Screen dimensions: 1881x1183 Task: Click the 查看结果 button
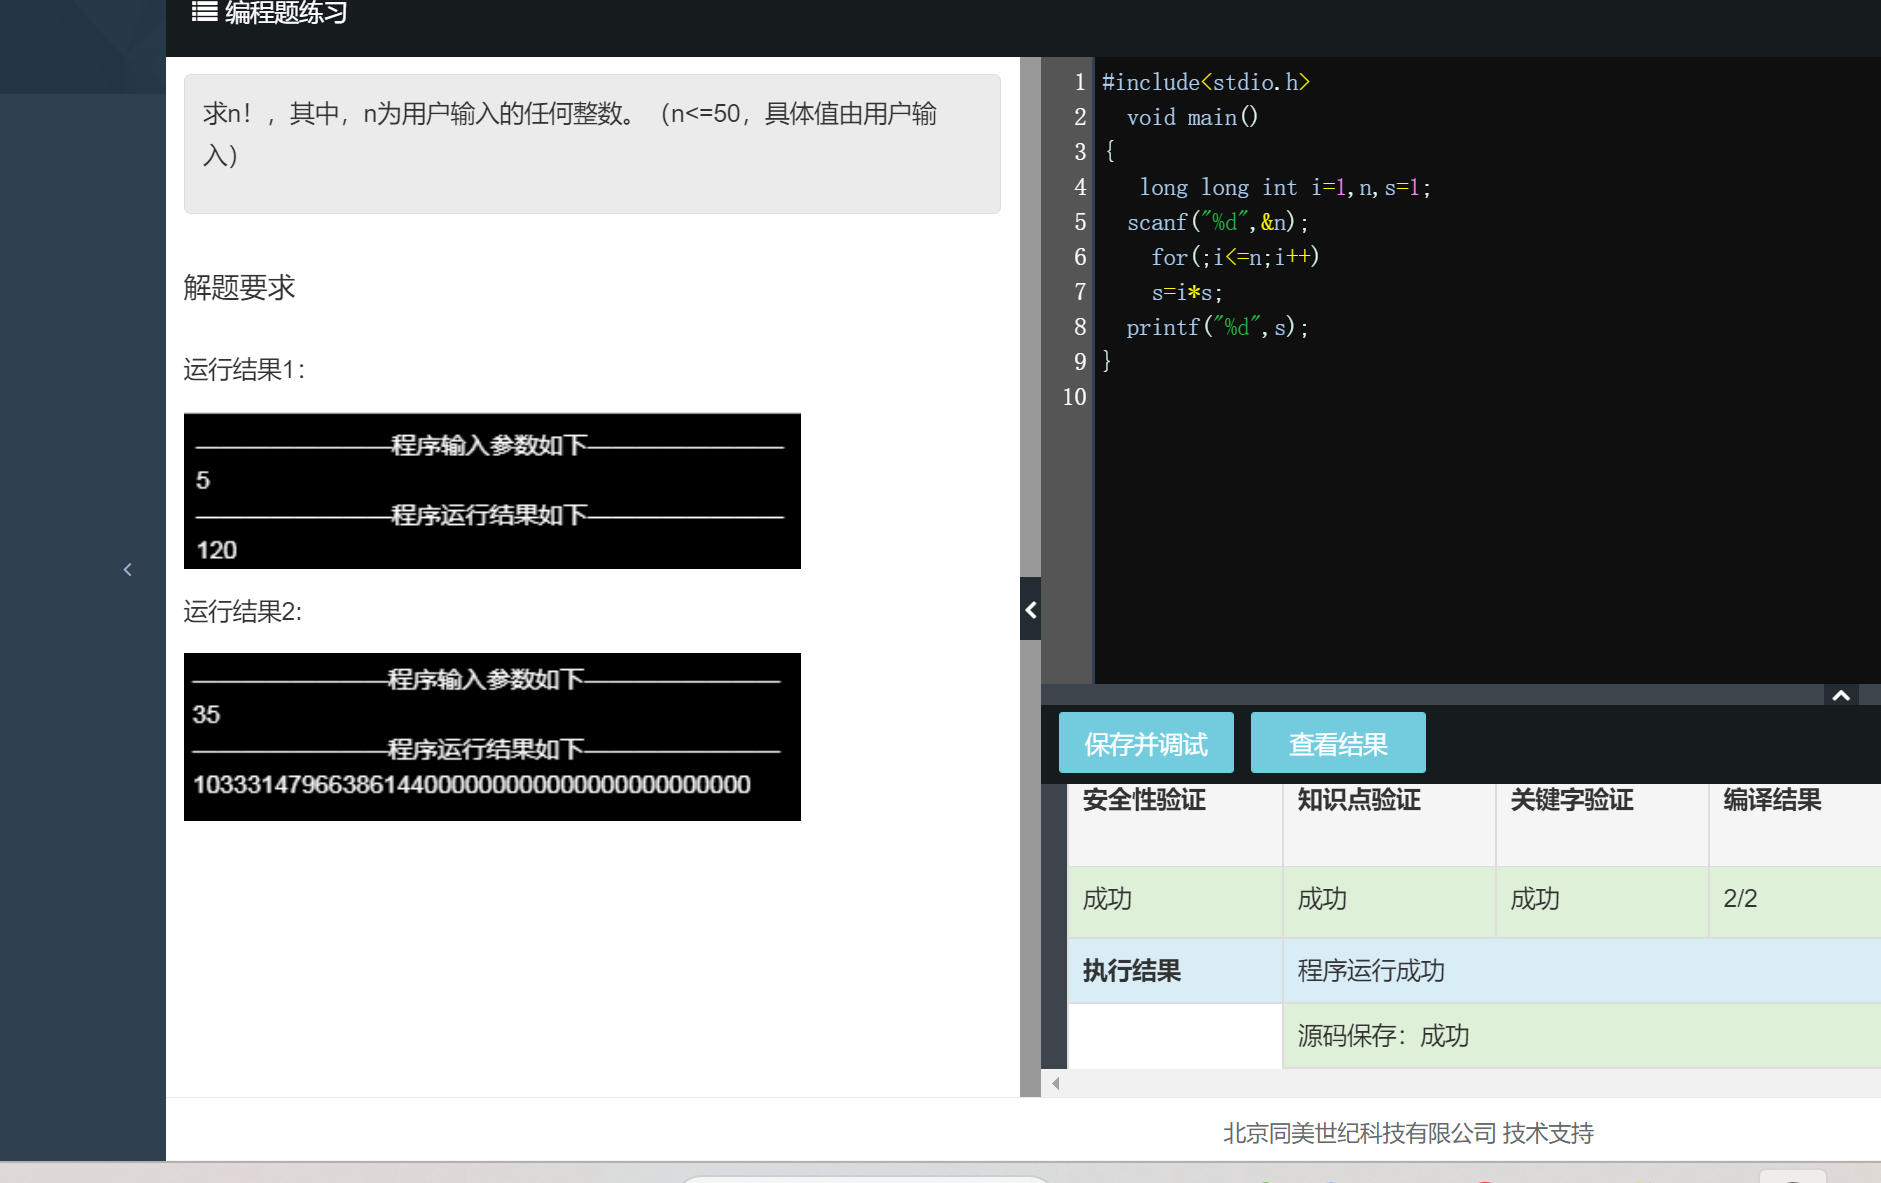1338,743
